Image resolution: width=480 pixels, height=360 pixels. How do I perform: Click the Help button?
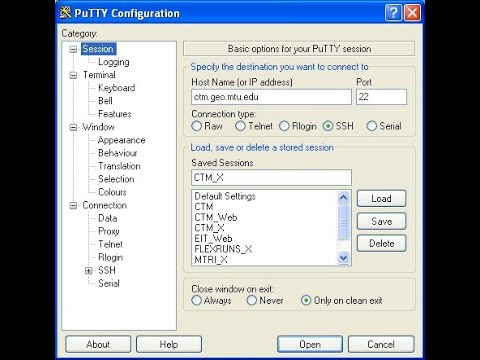[169, 344]
